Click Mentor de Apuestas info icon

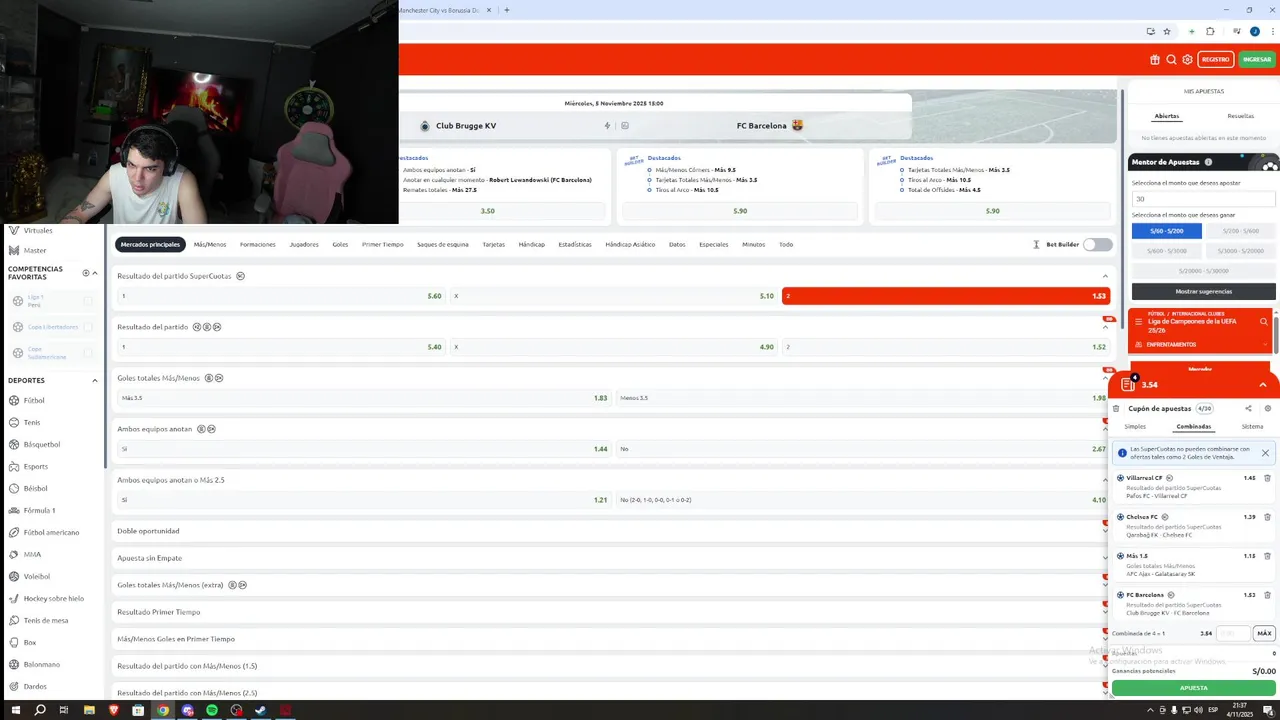[x=1208, y=162]
